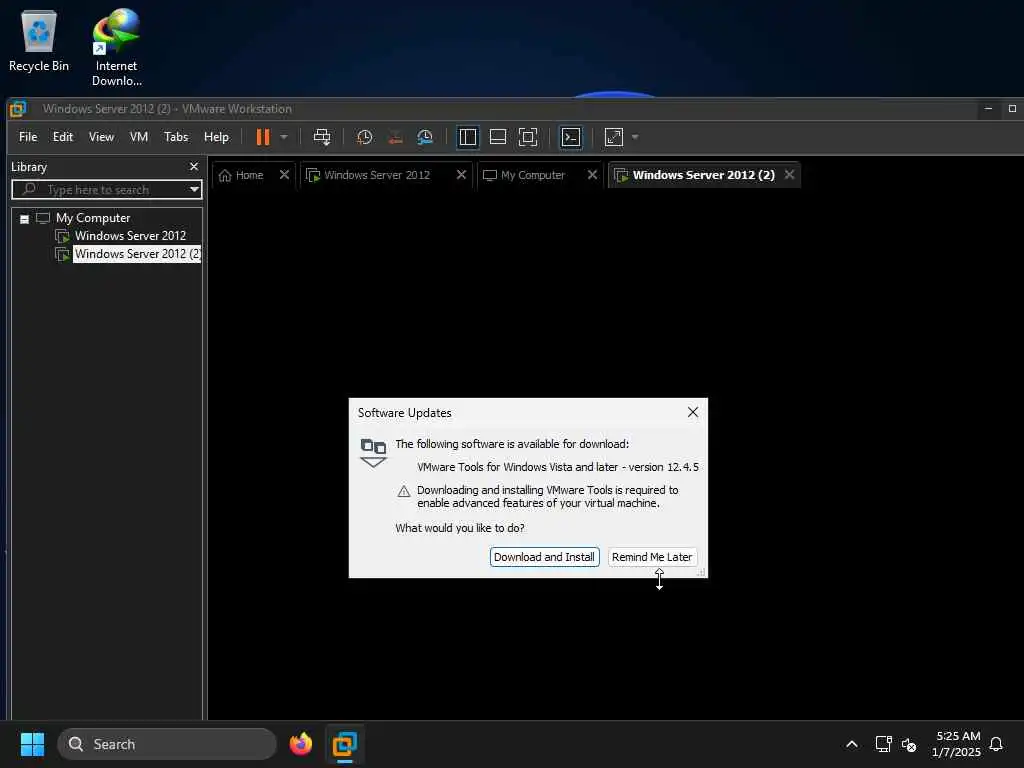1024x768 pixels.
Task: Close the Home tab
Action: pos(284,174)
